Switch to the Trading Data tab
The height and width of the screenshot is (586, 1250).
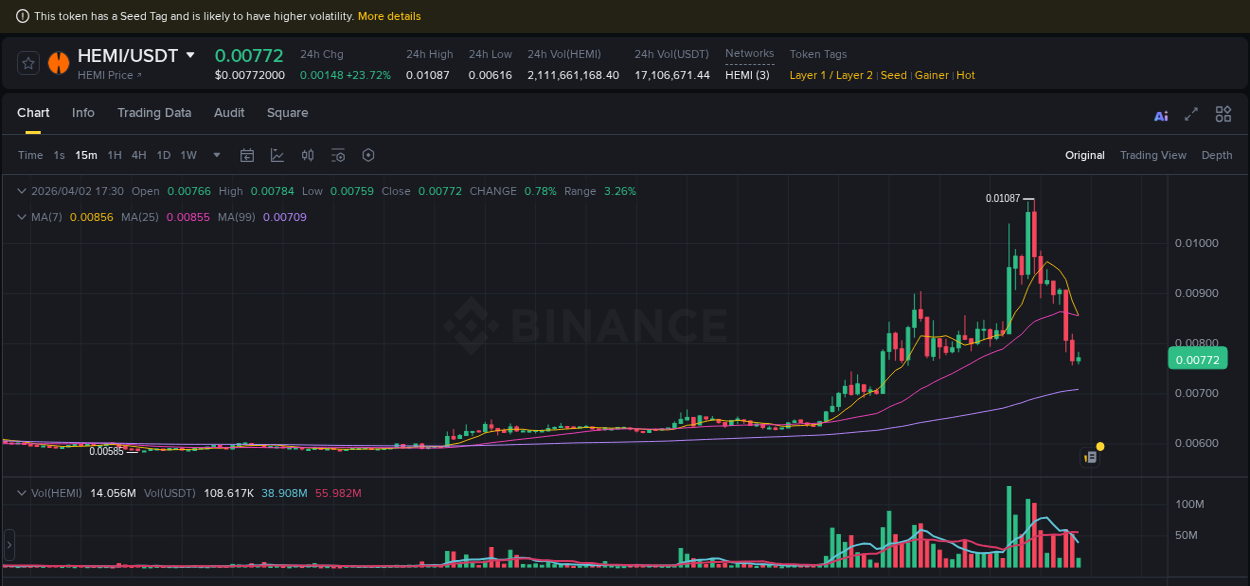tap(154, 113)
